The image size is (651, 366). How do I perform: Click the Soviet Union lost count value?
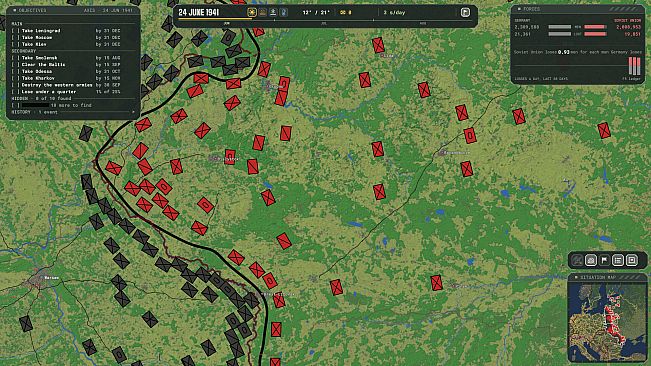pos(632,34)
